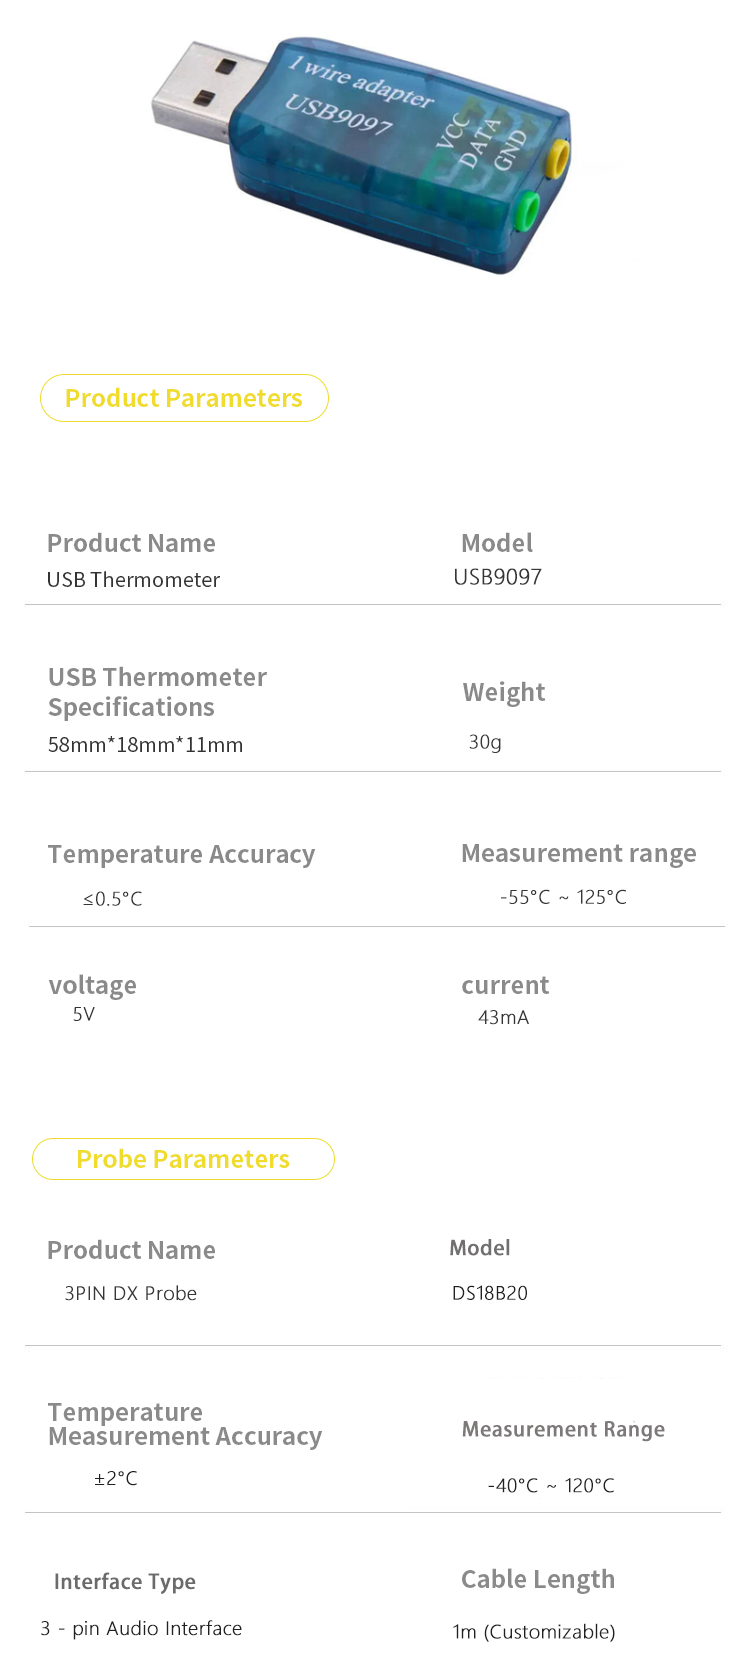The width and height of the screenshot is (750, 1661).
Task: Click the green audio jack on the adapter
Action: [524, 212]
